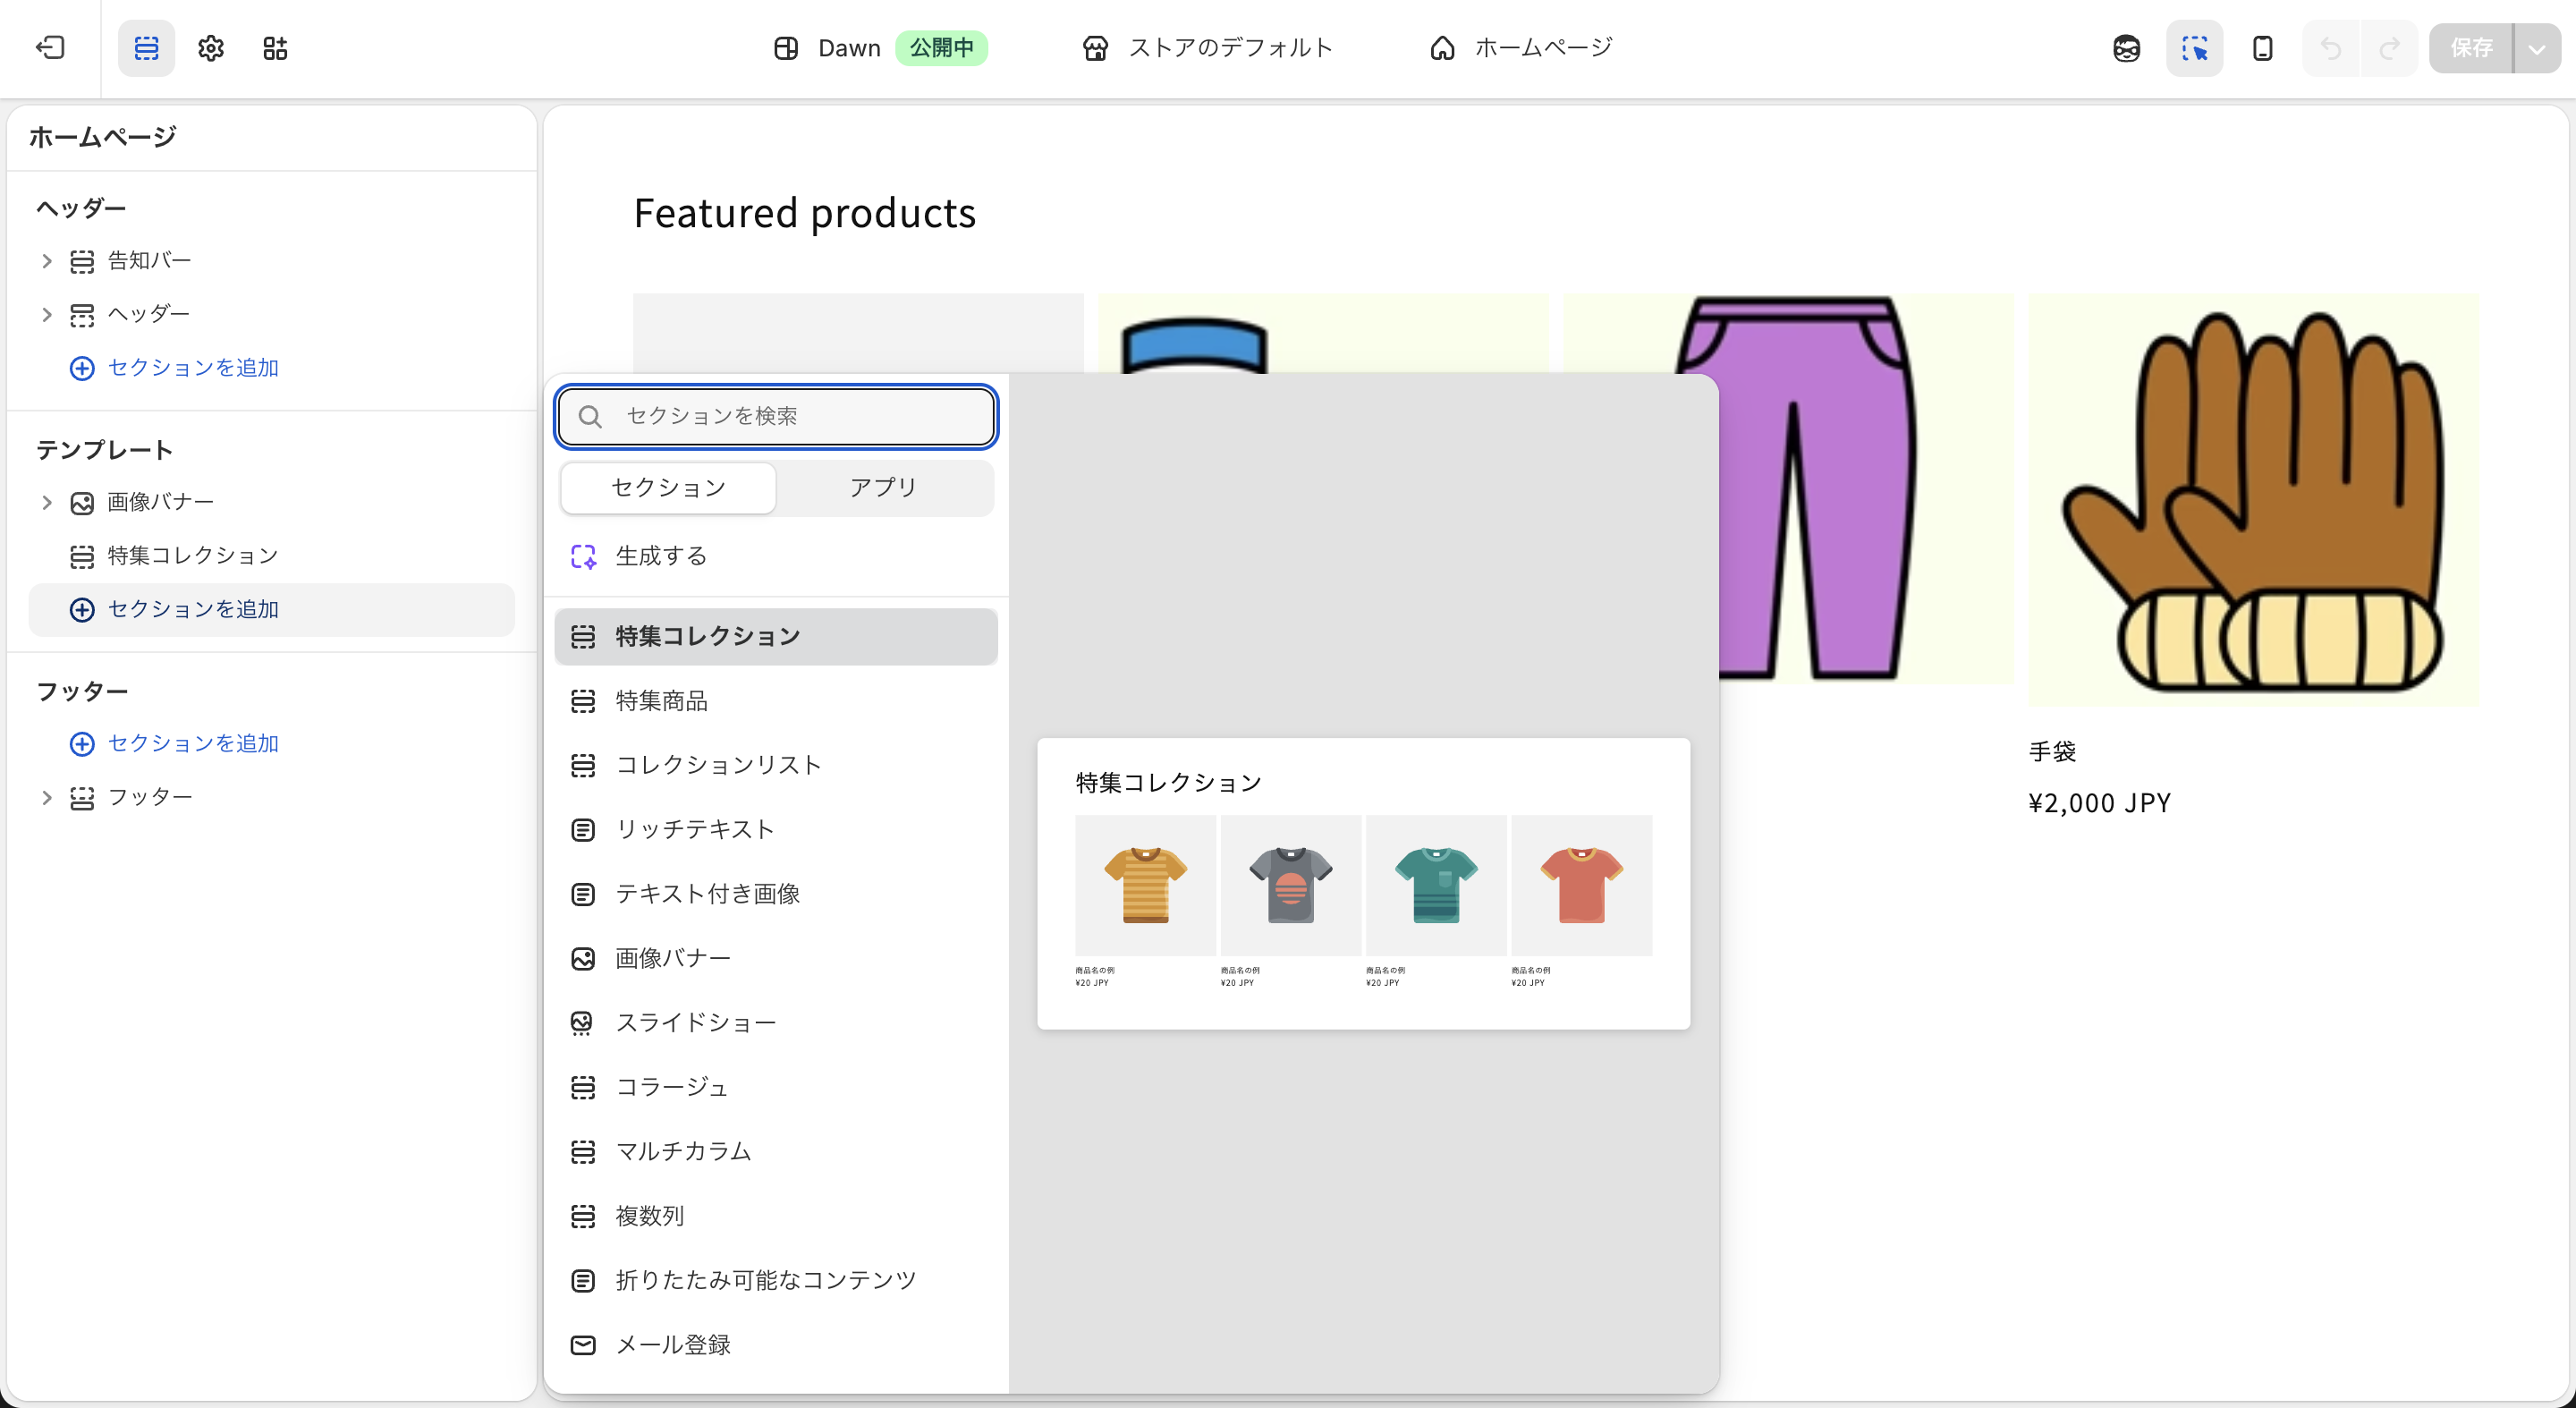Click the preview mode mask icon

2127,48
